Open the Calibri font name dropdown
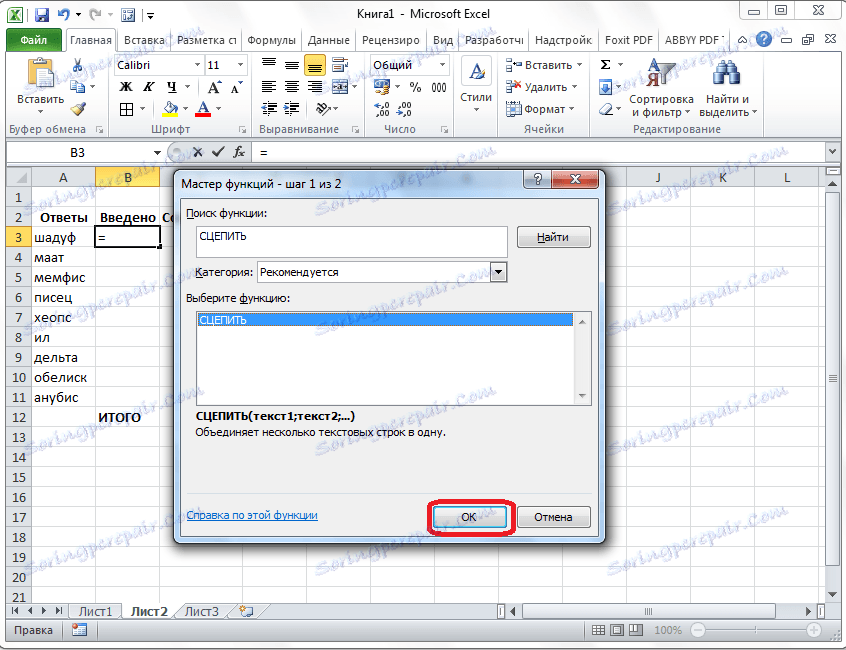Screen dimensions: 846x650 point(197,65)
